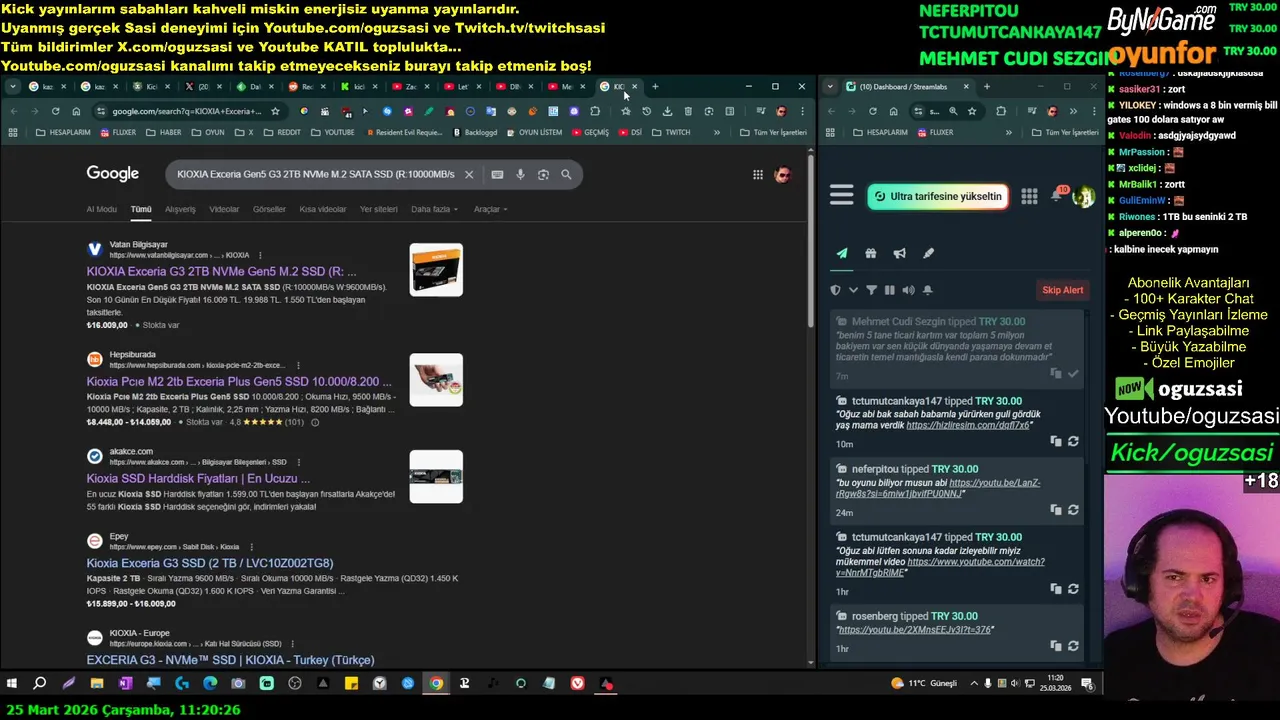Viewport: 1280px width, 720px height.
Task: Open Windows search from the taskbar
Action: [x=40, y=684]
